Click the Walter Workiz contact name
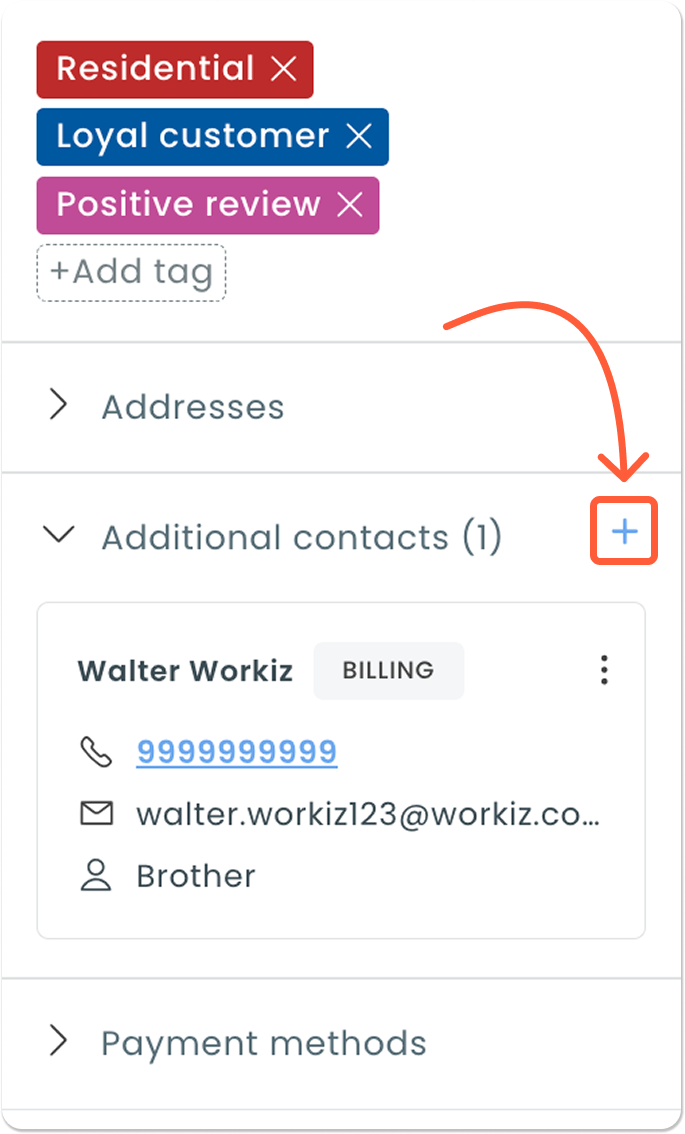 [x=185, y=670]
